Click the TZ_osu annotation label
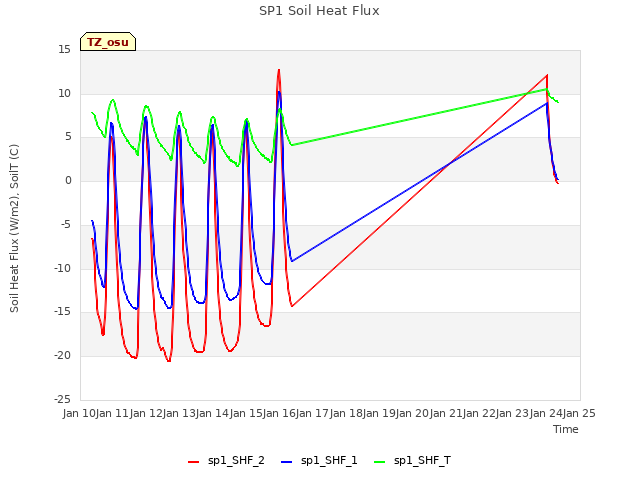Viewport: 640px width, 480px height. pos(108,42)
